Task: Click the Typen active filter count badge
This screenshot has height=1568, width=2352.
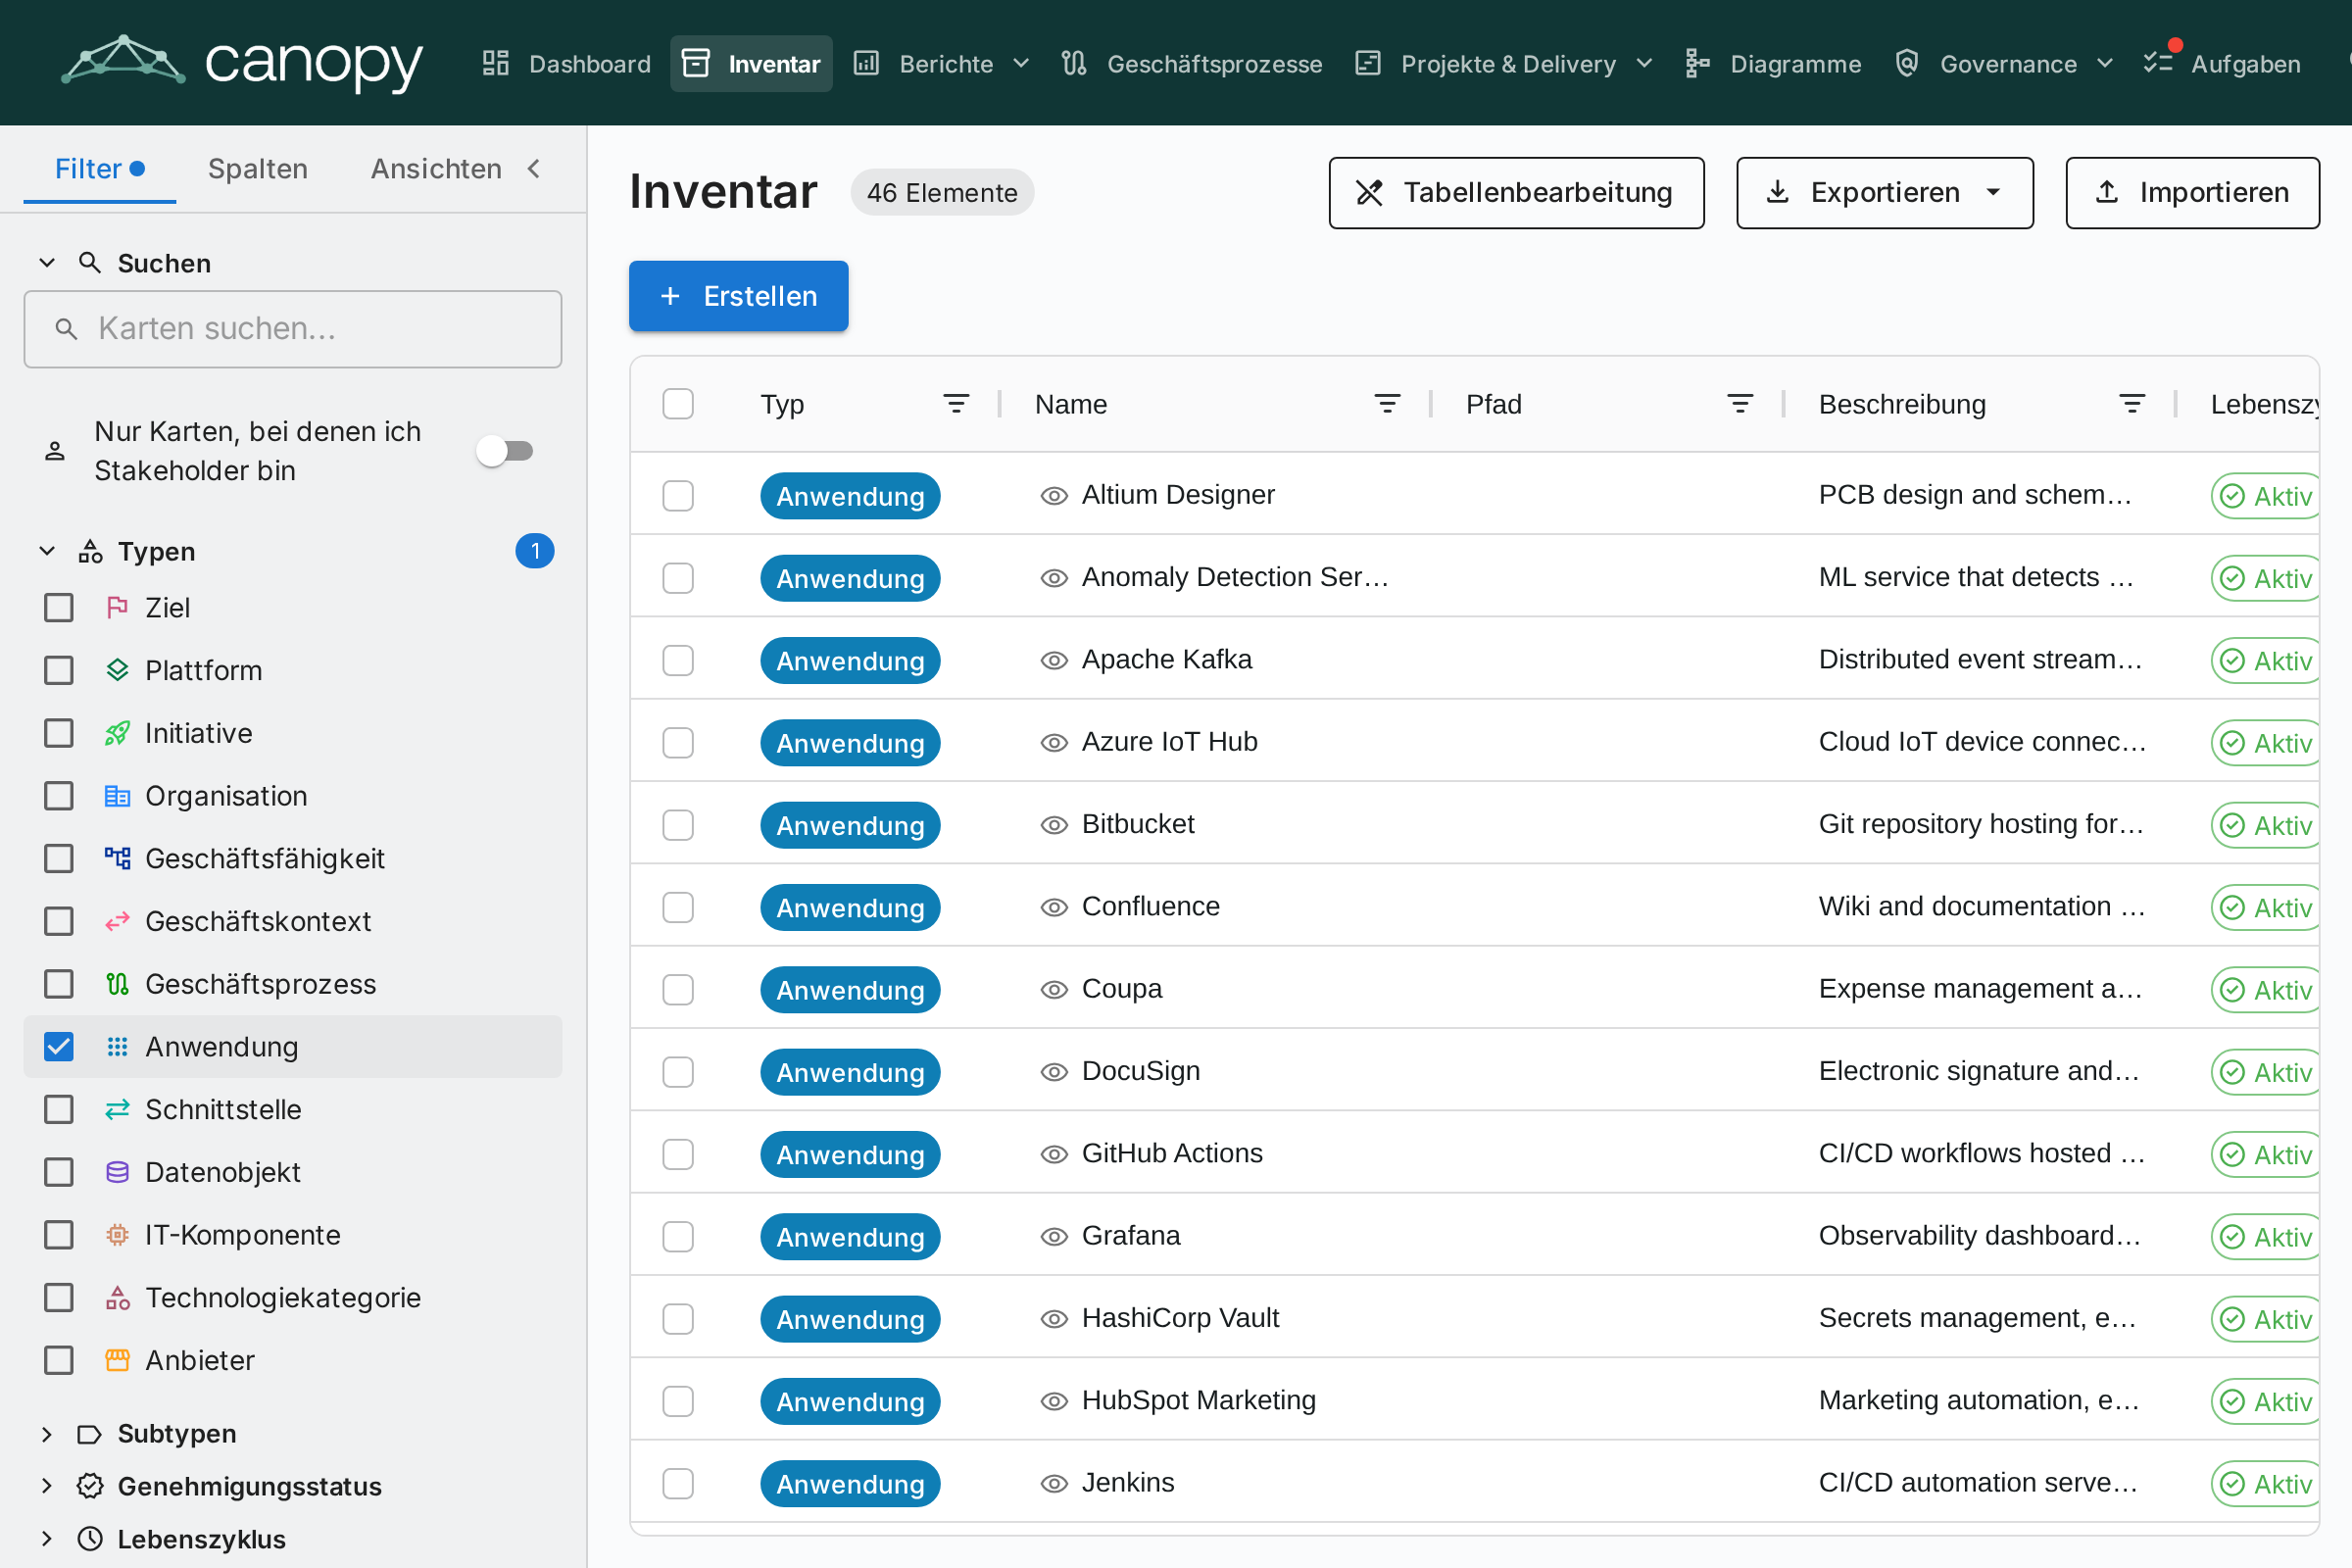Action: click(x=535, y=551)
